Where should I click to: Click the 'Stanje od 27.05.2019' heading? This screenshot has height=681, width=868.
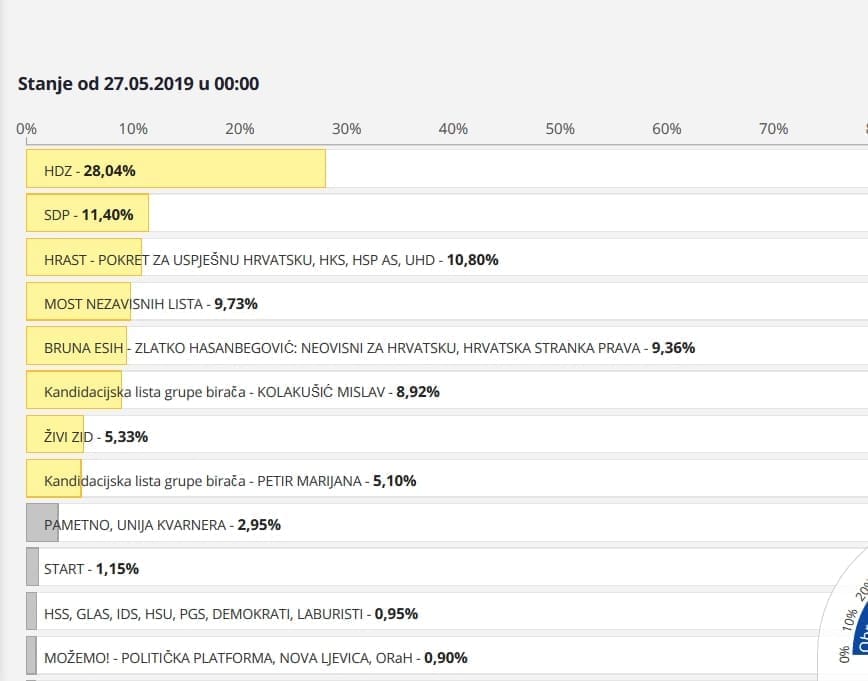[x=138, y=83]
